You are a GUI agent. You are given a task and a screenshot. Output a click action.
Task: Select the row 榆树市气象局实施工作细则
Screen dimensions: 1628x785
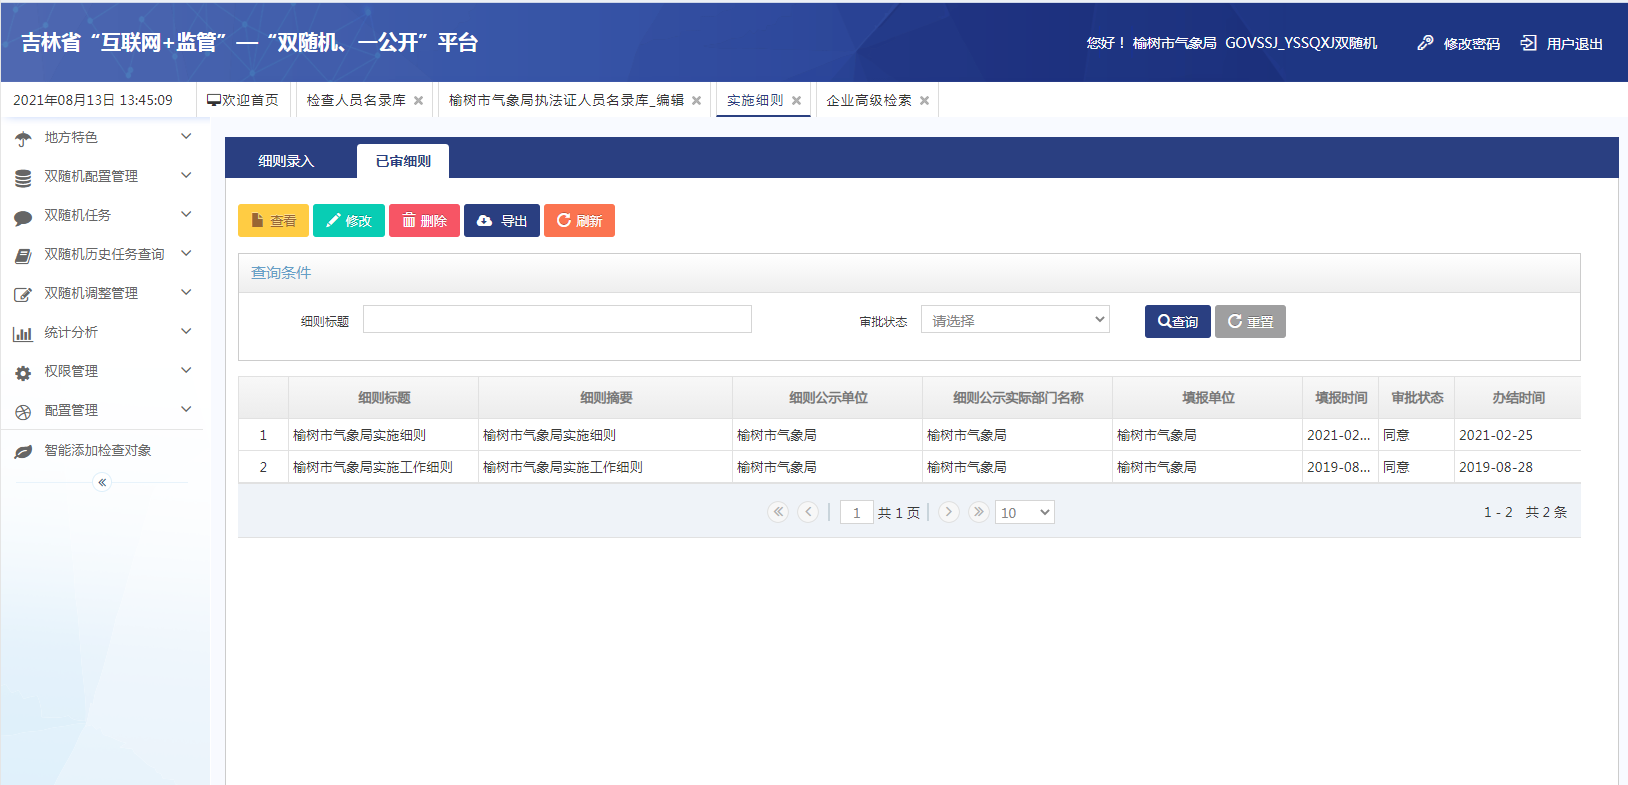tap(372, 467)
